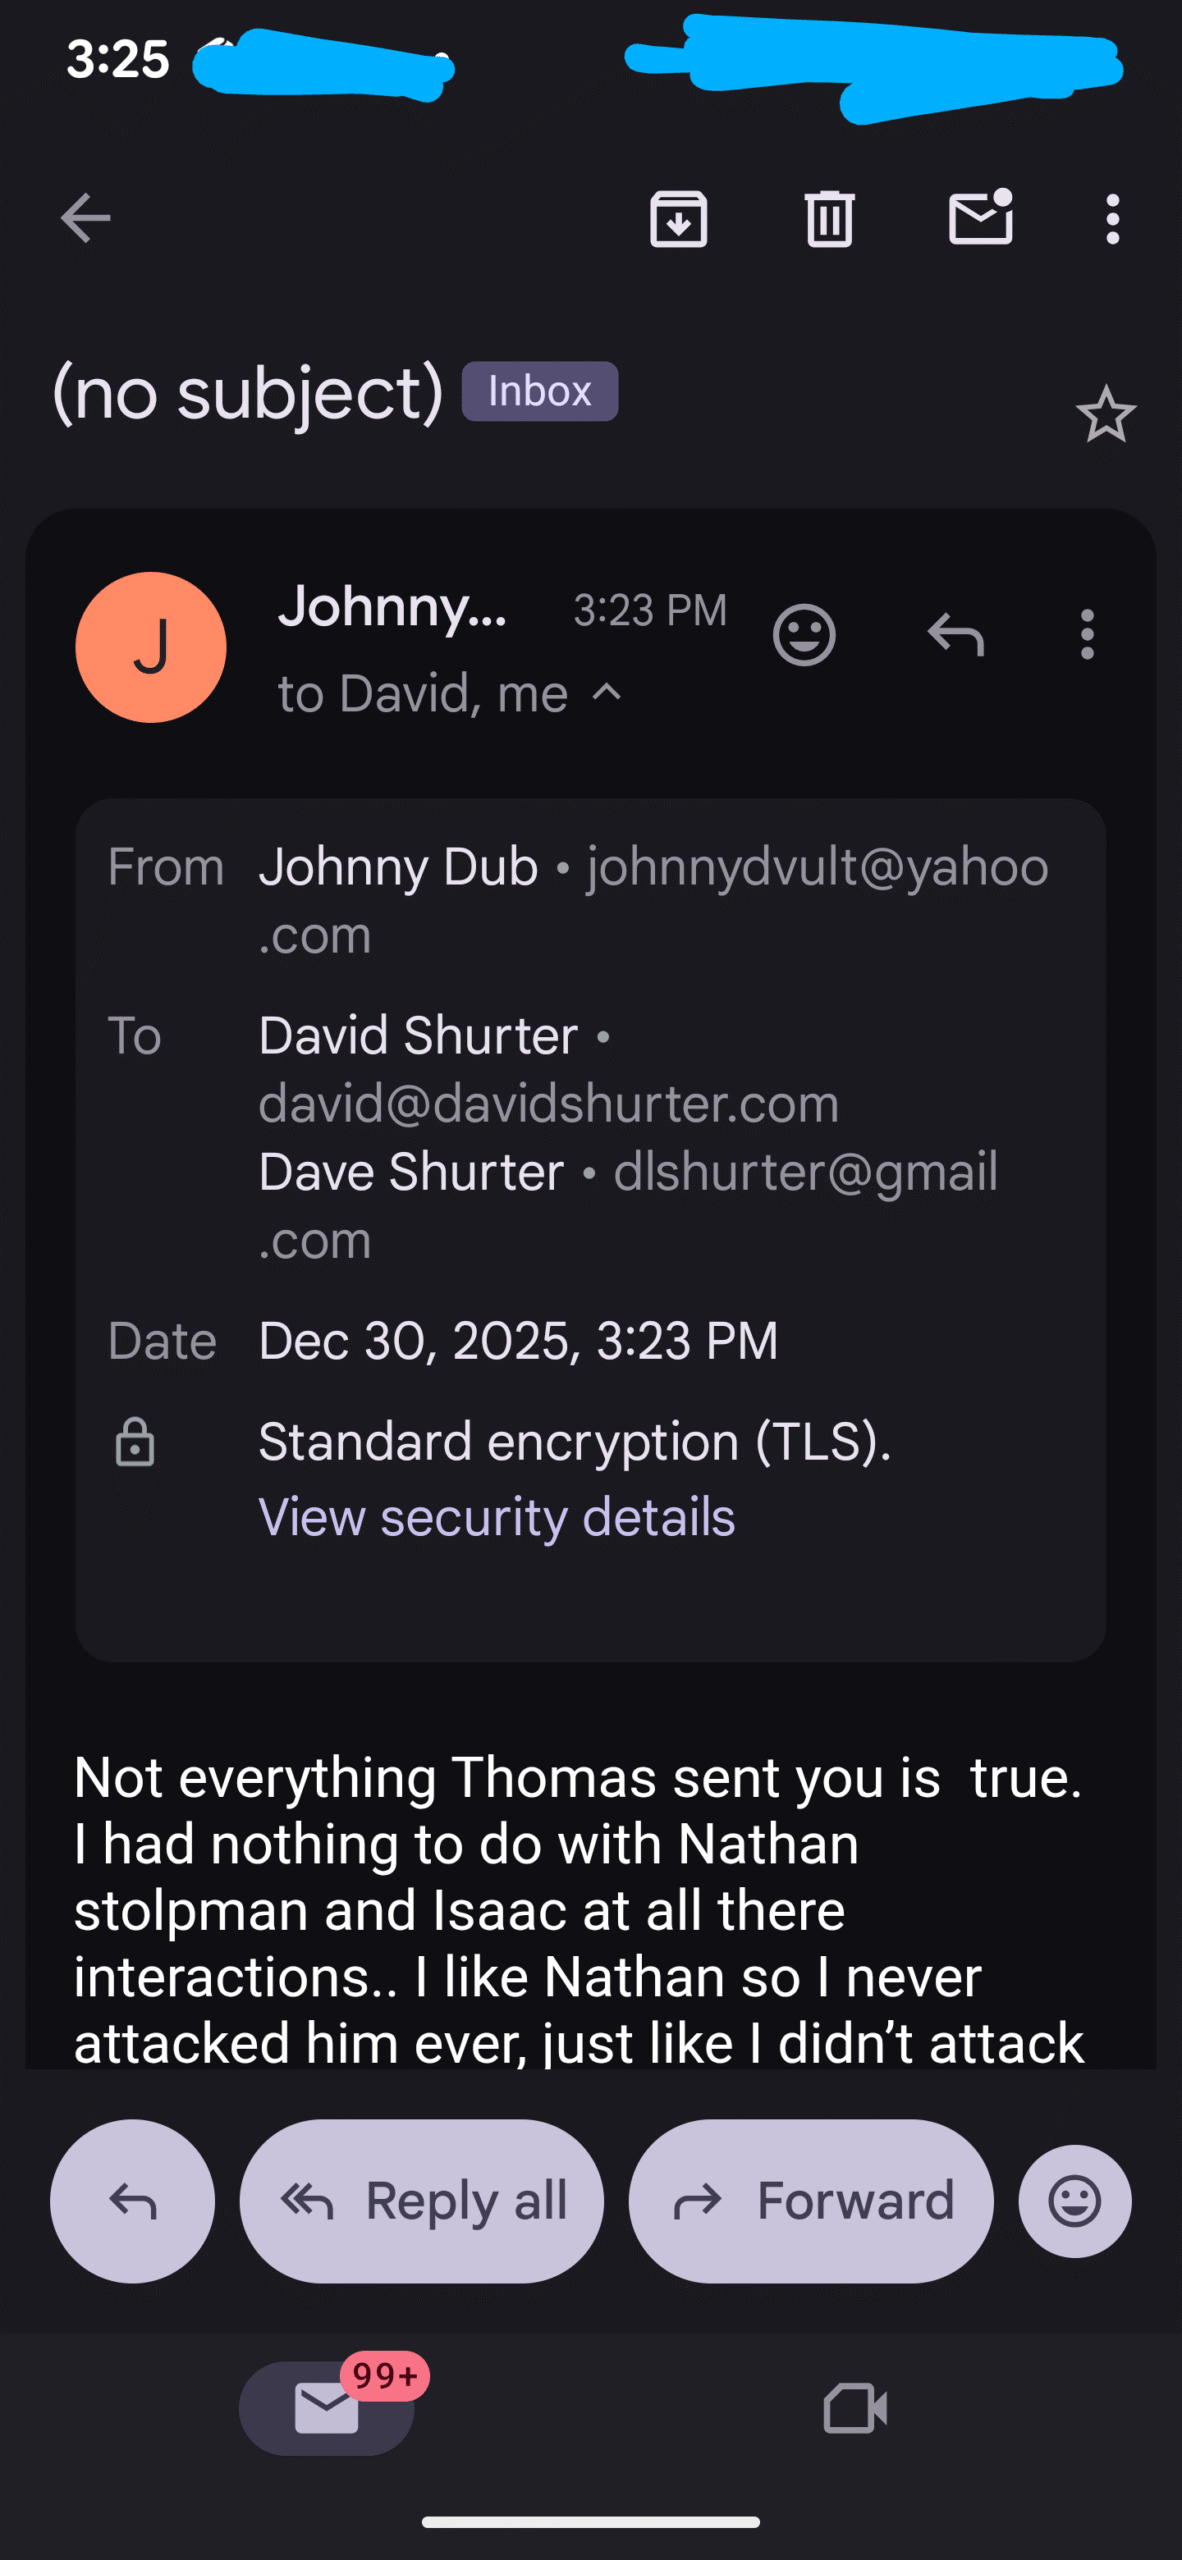
Task: Tap the bottom emoji reaction button
Action: pos(1075,2201)
